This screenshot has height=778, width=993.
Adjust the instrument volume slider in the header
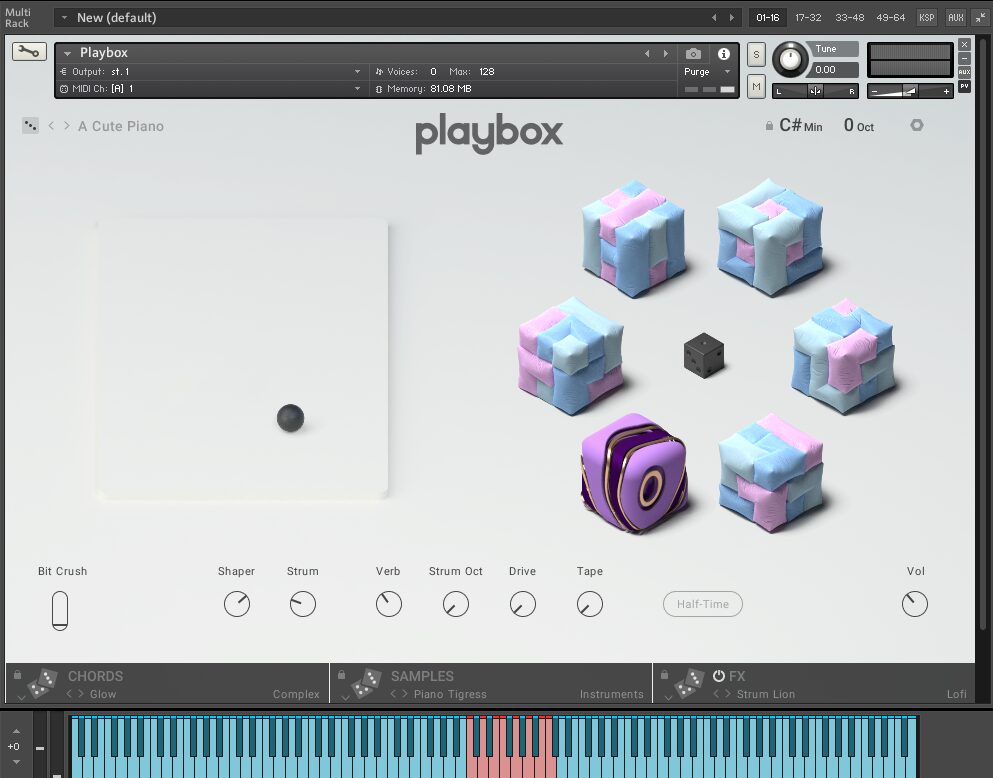pyautogui.click(x=910, y=90)
